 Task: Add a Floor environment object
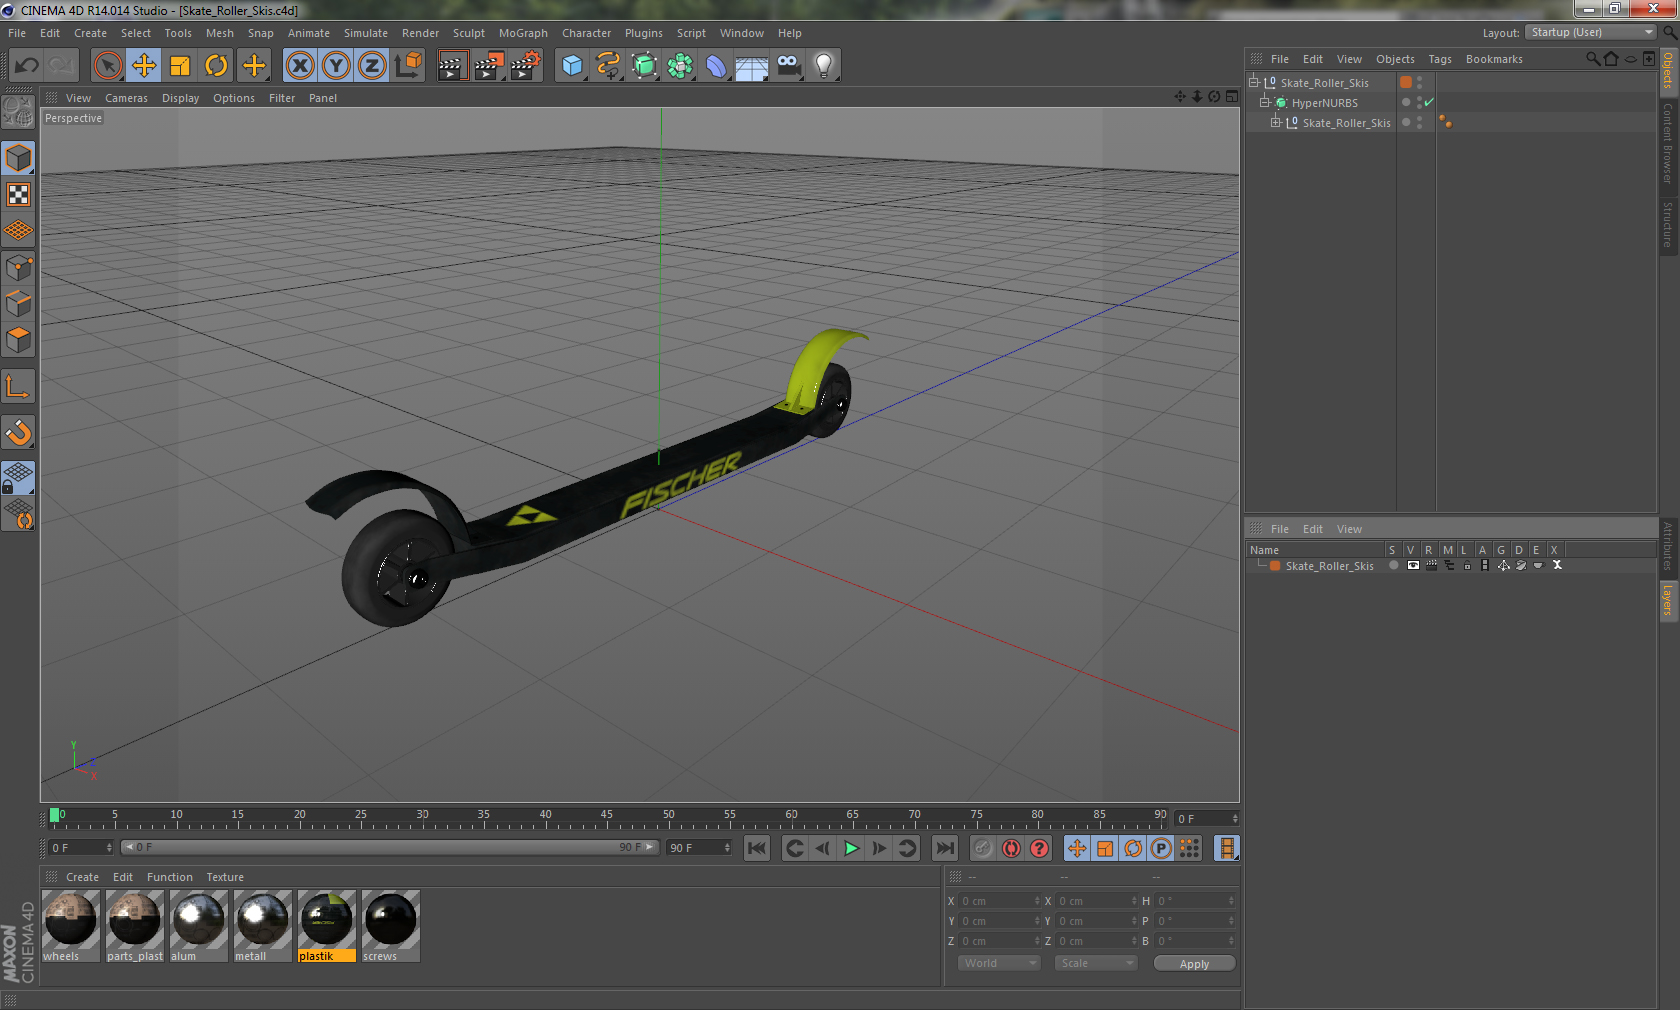click(752, 66)
